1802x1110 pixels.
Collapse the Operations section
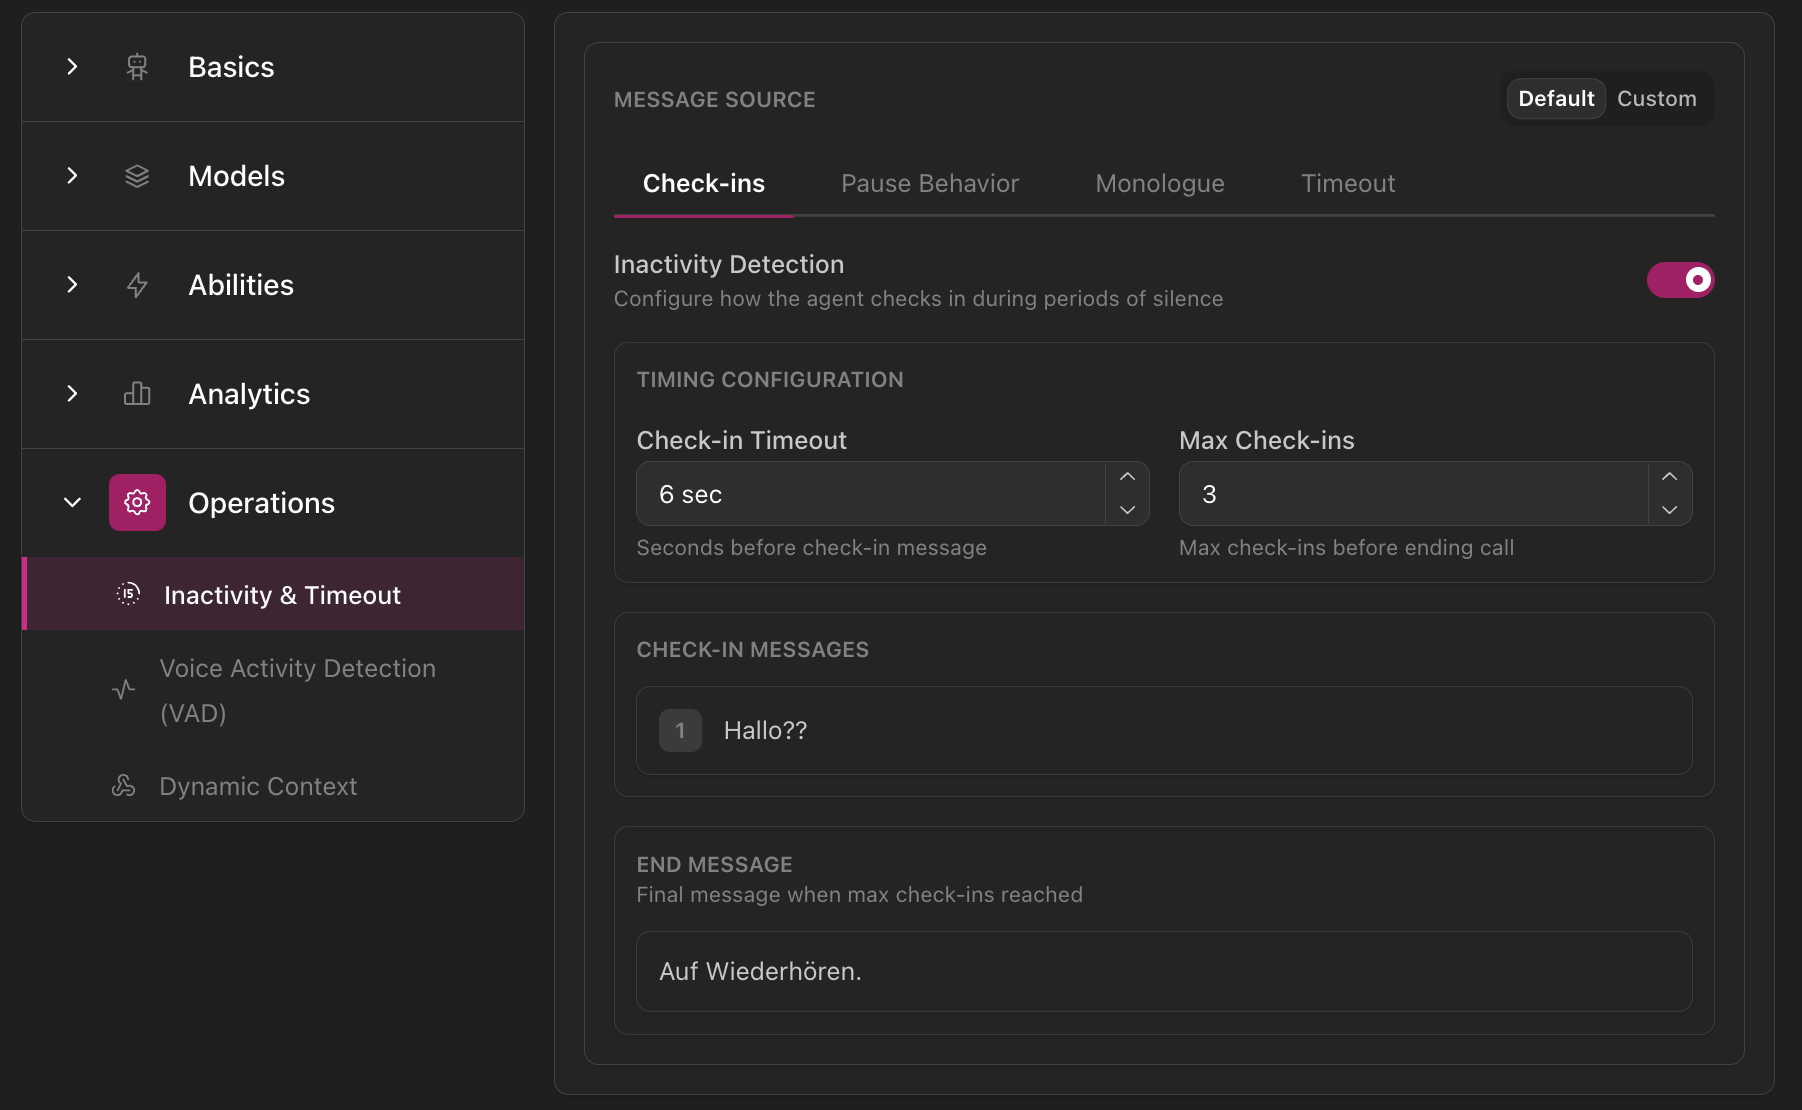[x=71, y=502]
